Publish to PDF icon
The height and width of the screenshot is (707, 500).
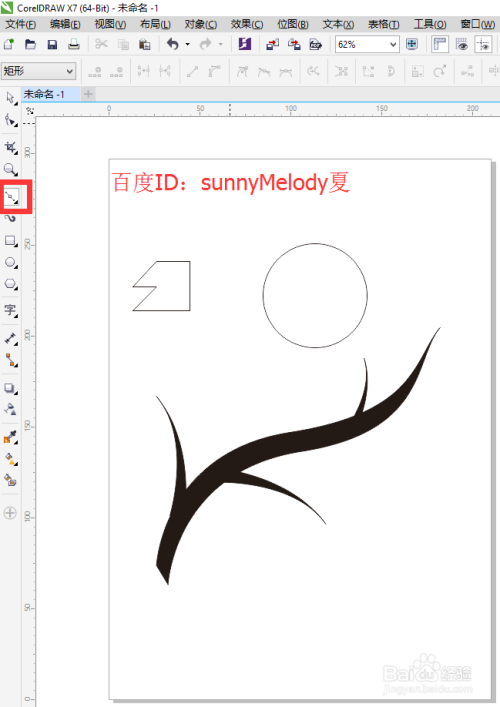316,44
